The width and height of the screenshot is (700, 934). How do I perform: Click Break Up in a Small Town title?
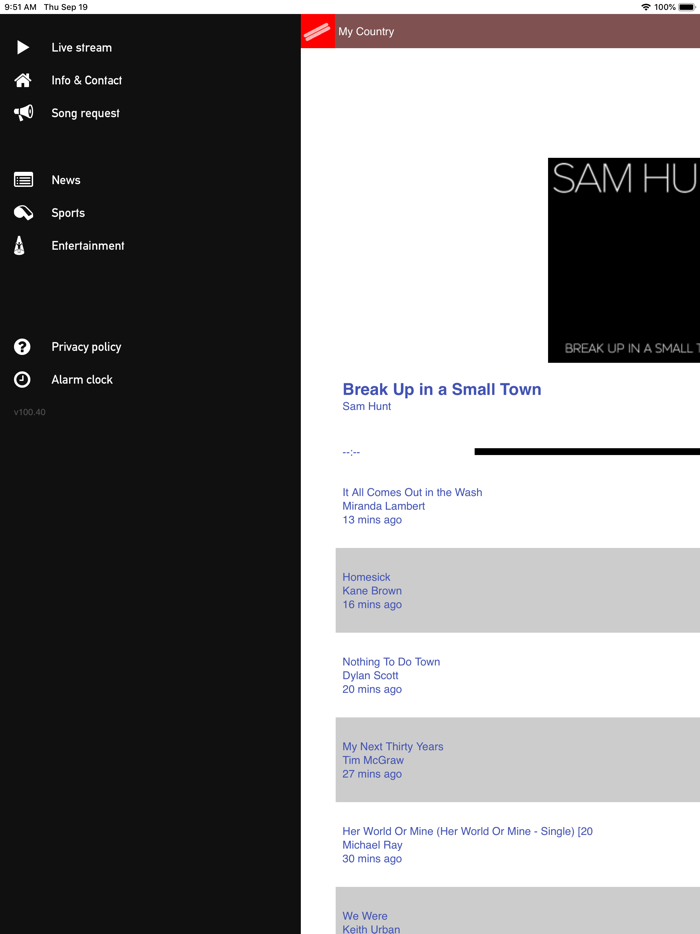pos(441,389)
